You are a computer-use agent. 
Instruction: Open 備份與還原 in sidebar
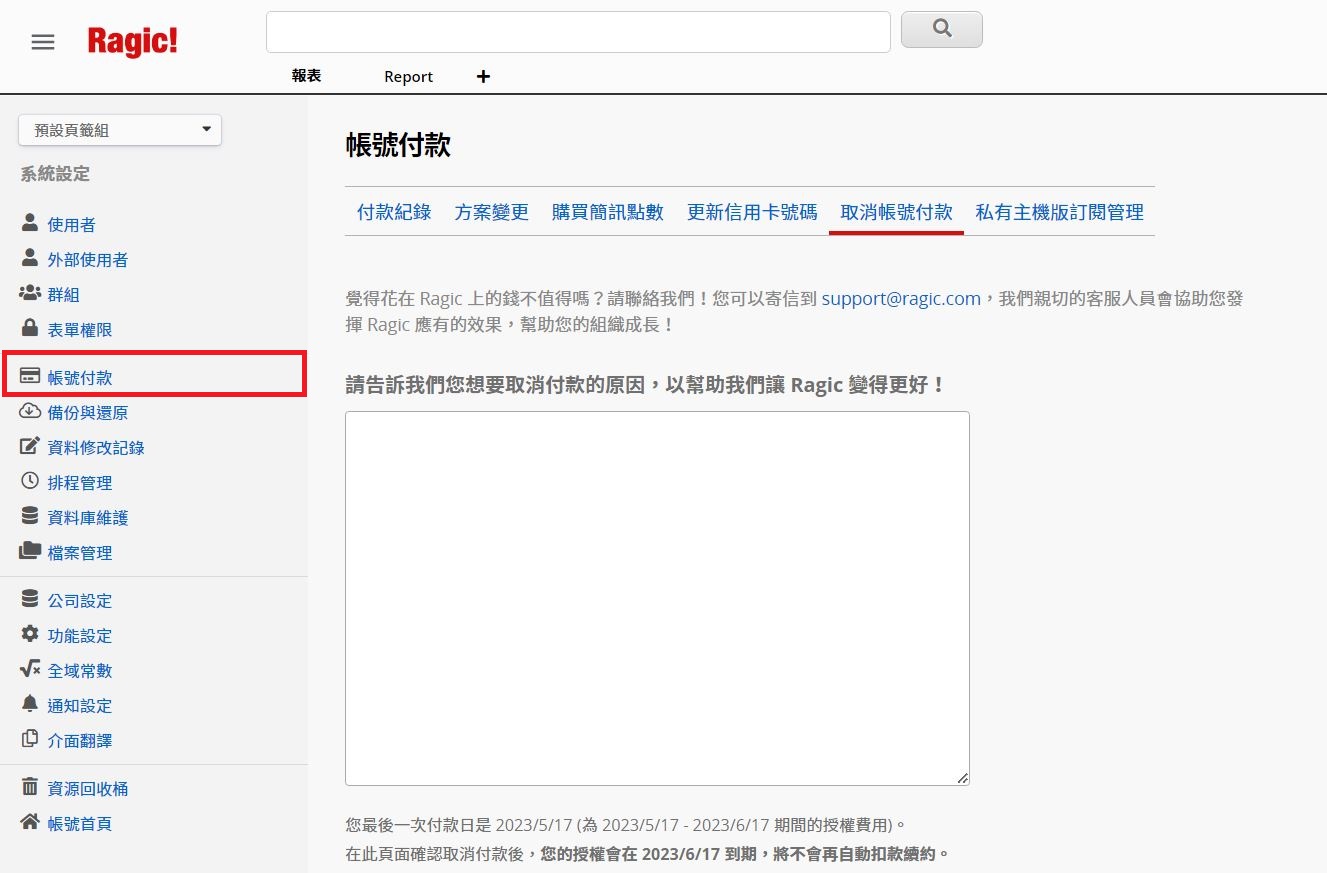tap(88, 413)
